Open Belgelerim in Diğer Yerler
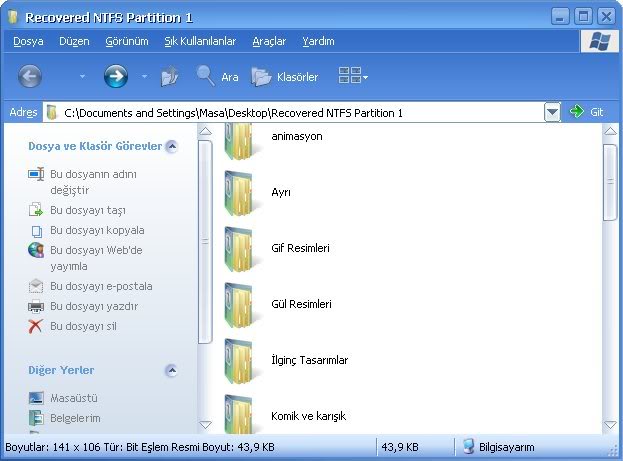623x461 pixels. 75,418
